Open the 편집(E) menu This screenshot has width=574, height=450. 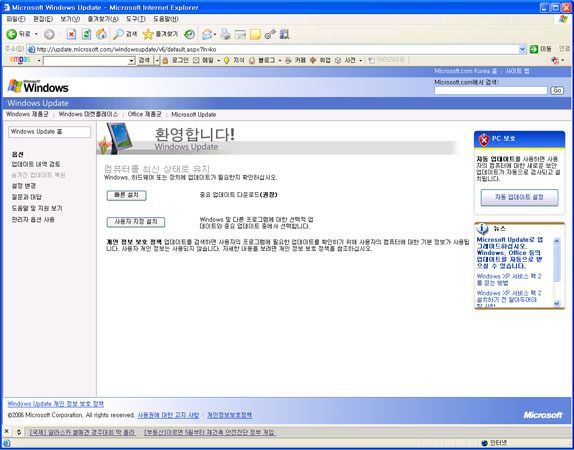[43, 19]
